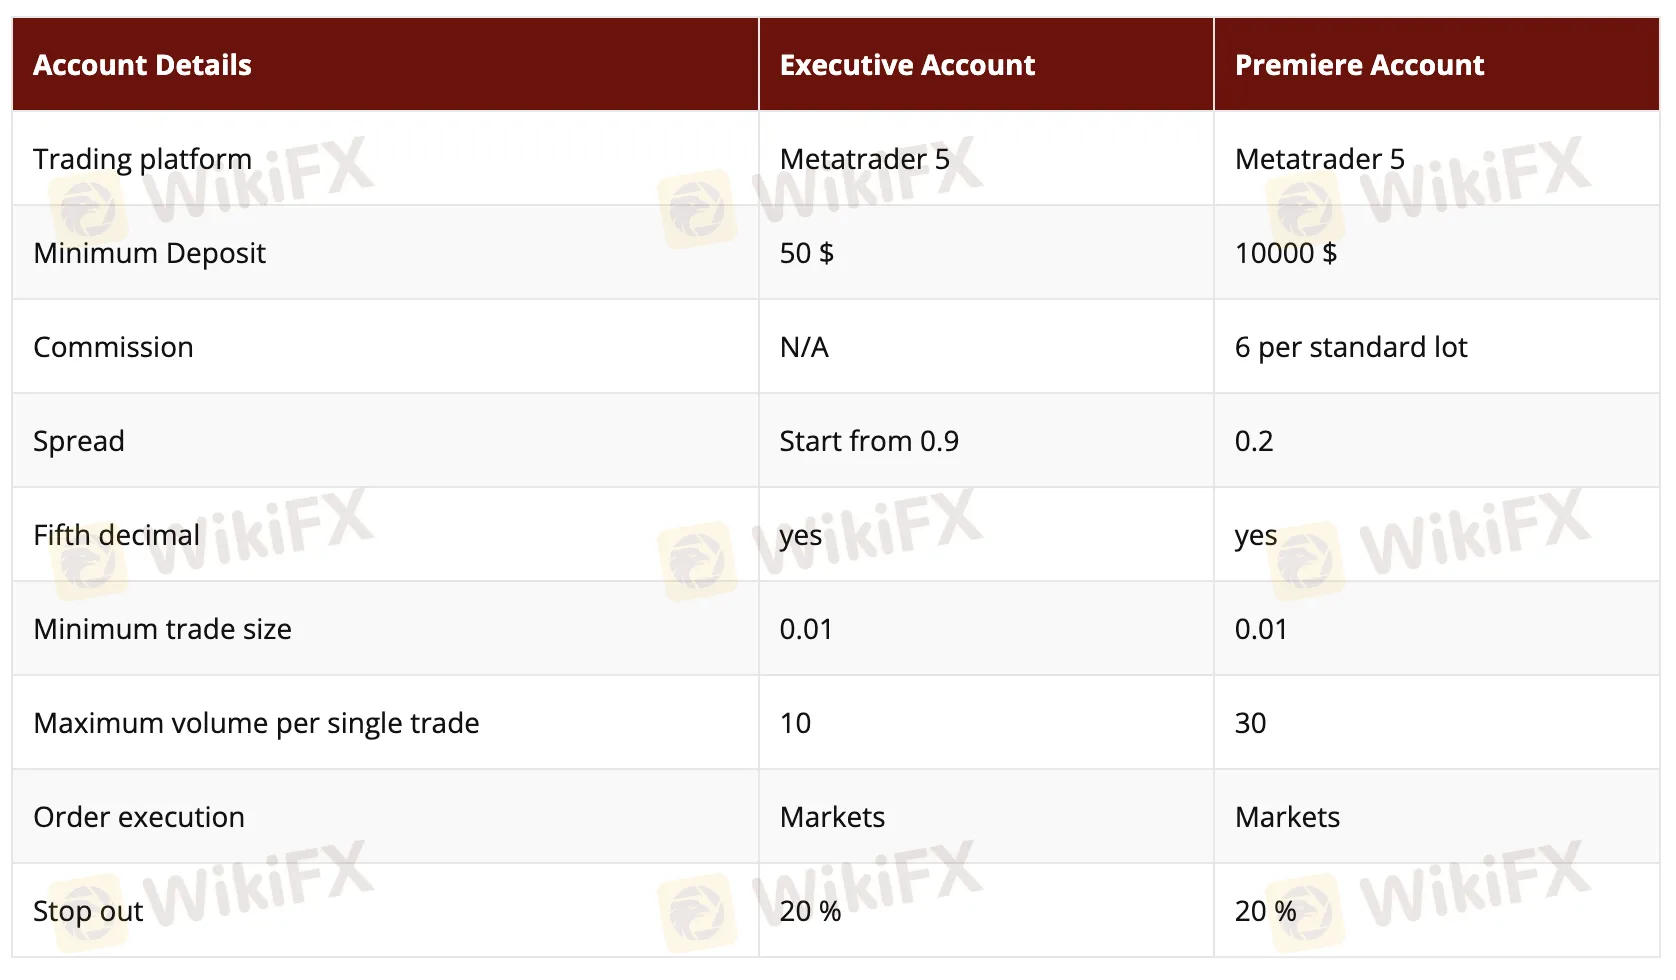Click the Start from 0.9 spread cell
Image resolution: width=1676 pixels, height=980 pixels.
869,441
